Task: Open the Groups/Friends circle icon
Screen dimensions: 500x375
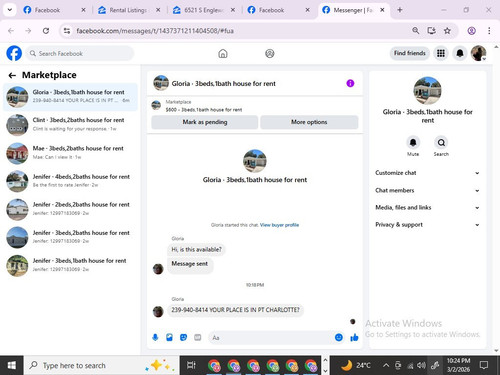Action: 270,53
